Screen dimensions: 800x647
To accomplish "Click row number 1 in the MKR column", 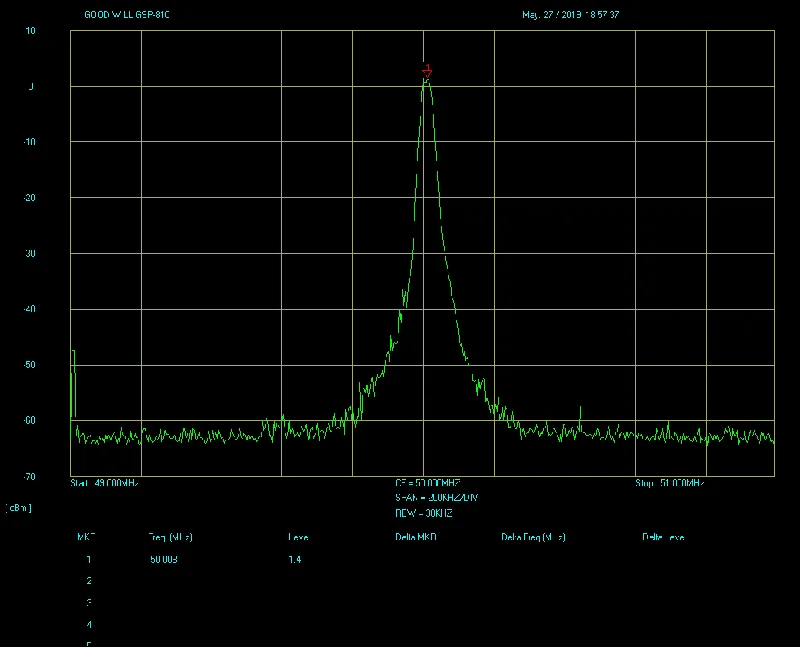I will pyautogui.click(x=89, y=559).
